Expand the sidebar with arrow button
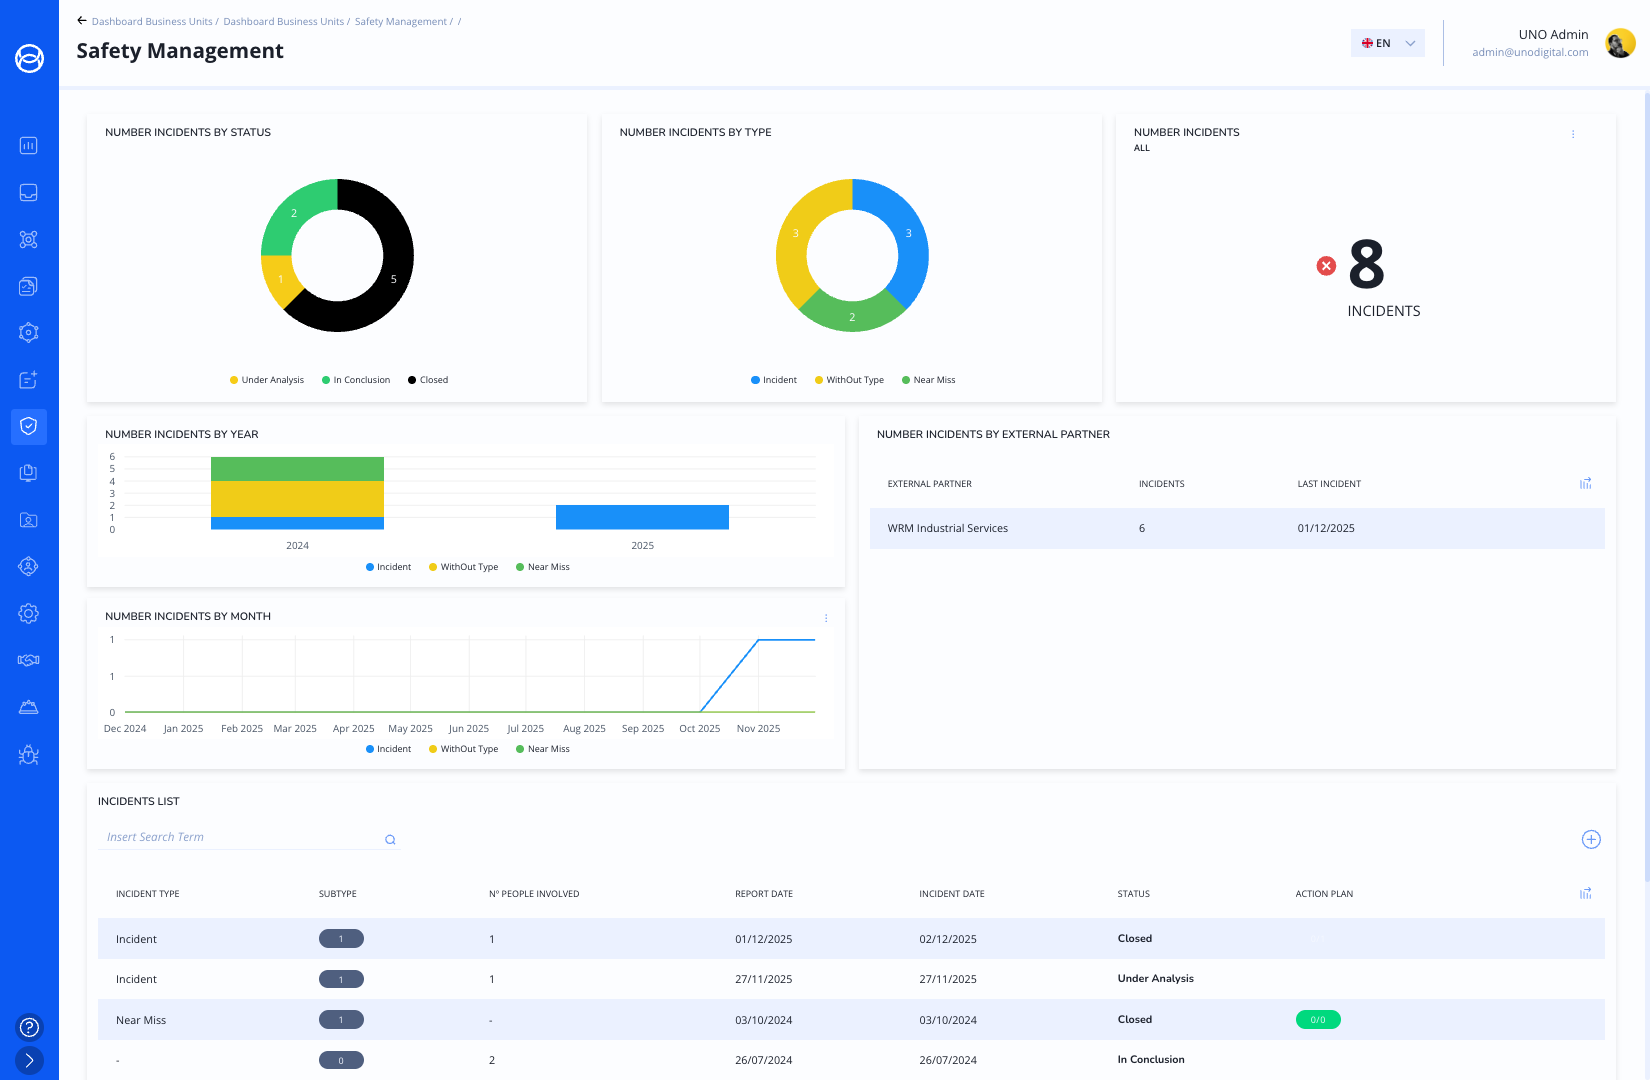This screenshot has width=1650, height=1080. pyautogui.click(x=29, y=1060)
